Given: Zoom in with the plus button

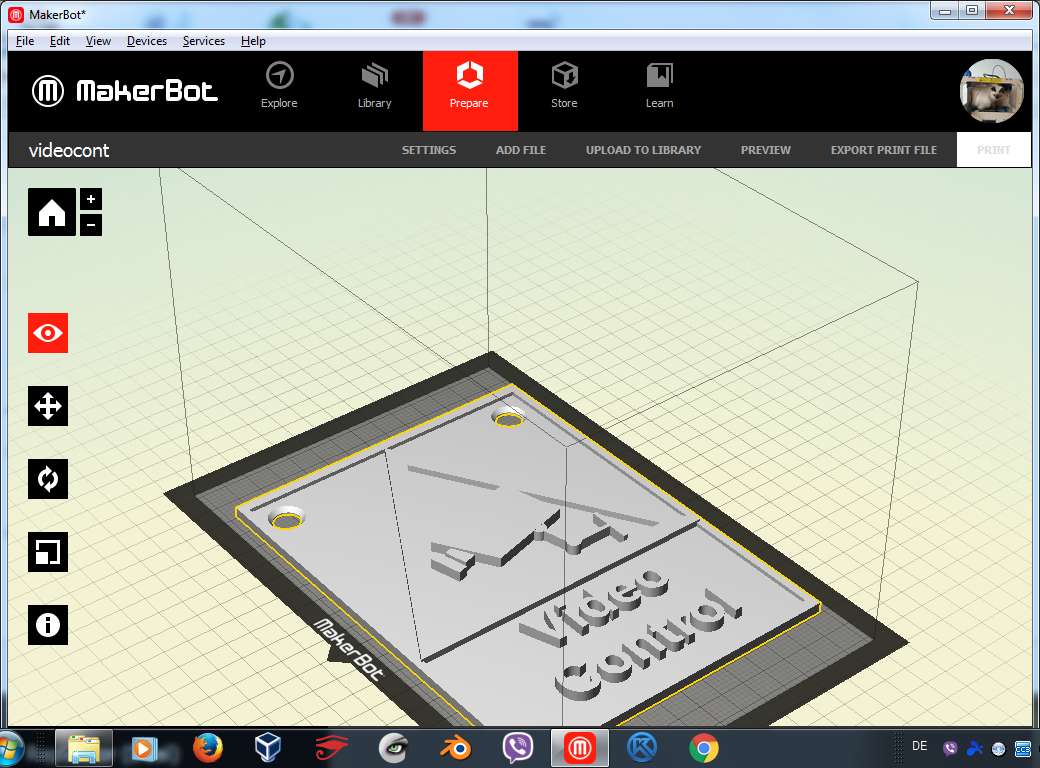Looking at the screenshot, I should [x=91, y=199].
